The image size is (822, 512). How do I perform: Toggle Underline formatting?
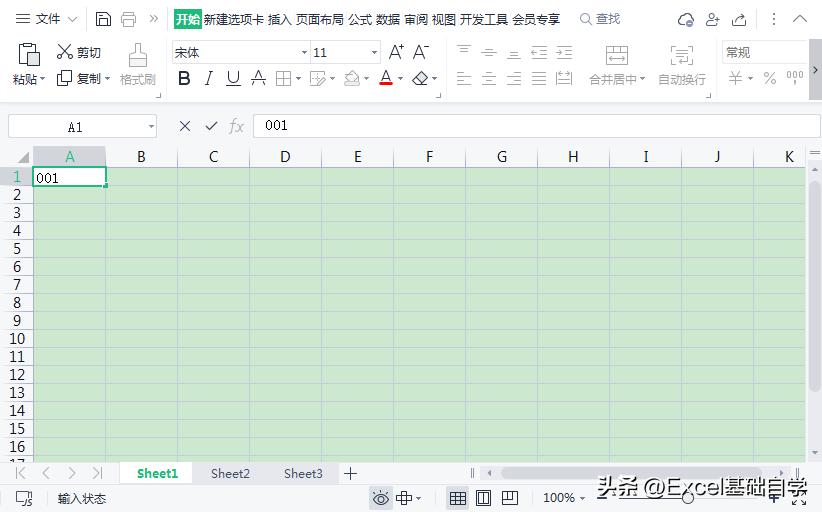(233, 79)
